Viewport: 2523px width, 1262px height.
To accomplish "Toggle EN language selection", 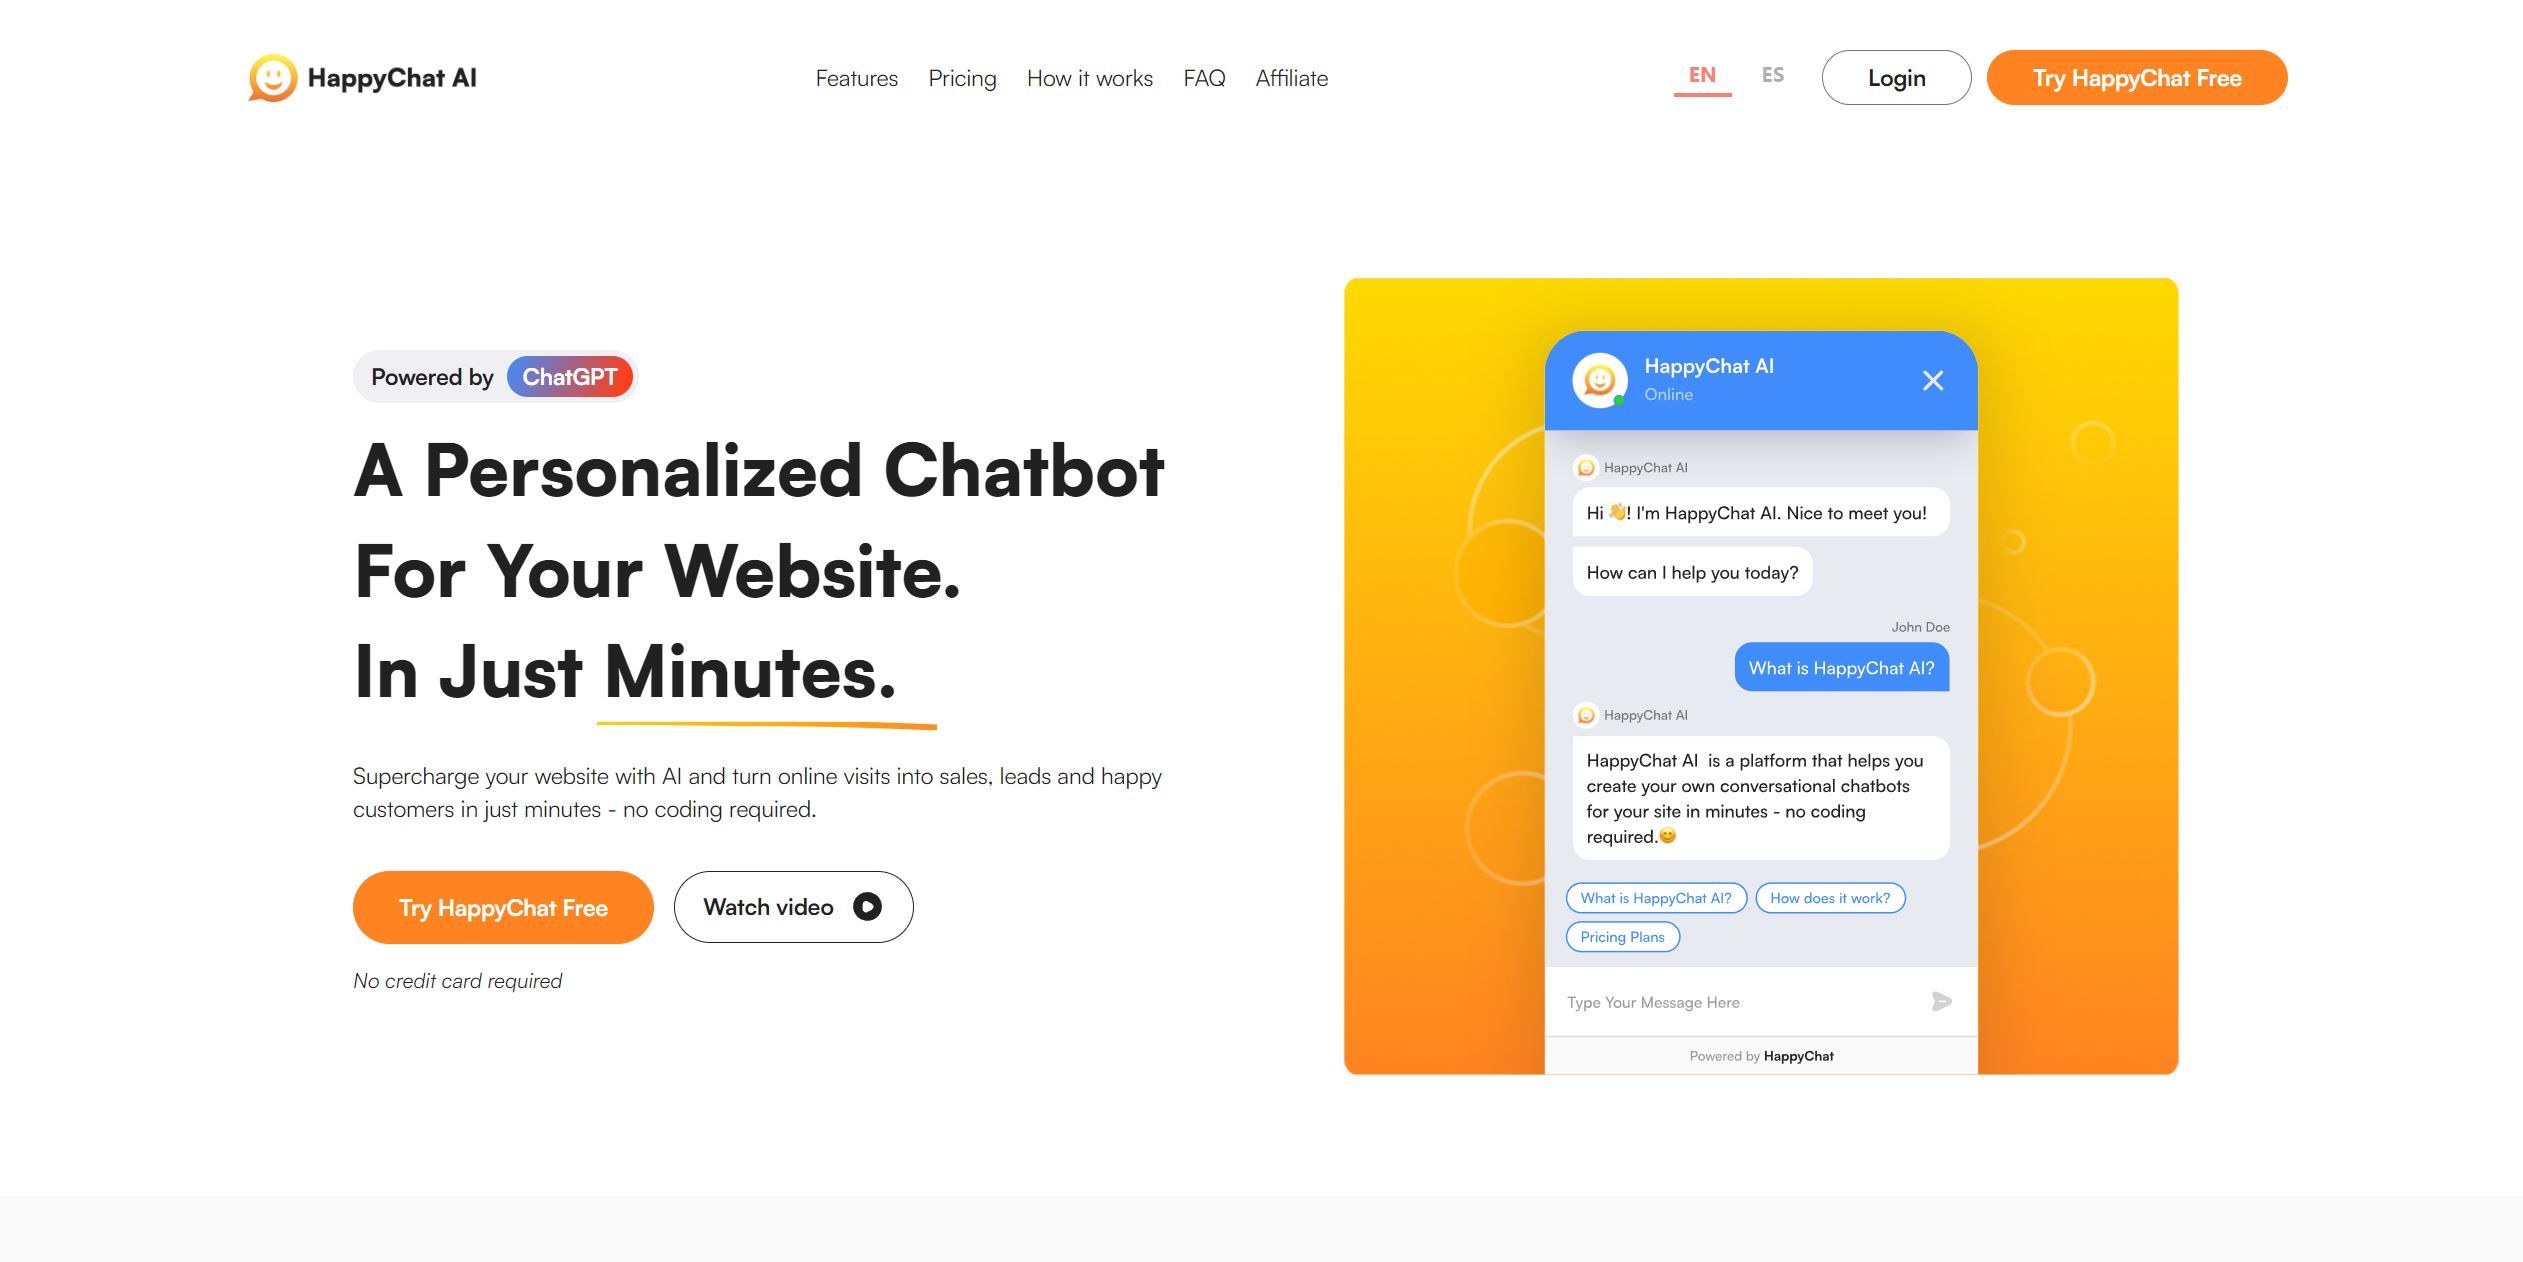I will [x=1701, y=76].
